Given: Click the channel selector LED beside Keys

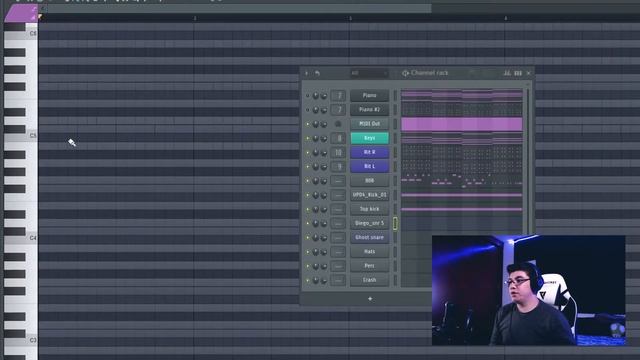Looking at the screenshot, I should pos(395,138).
